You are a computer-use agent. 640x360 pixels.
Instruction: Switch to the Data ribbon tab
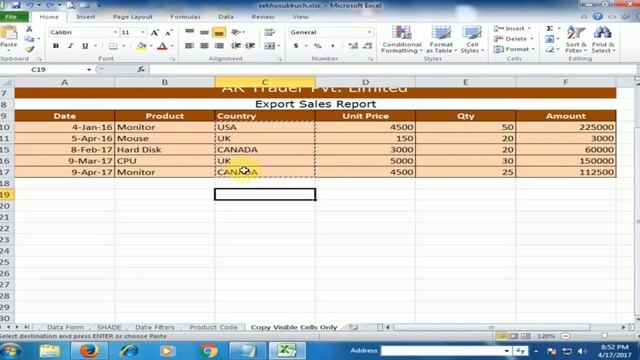pos(226,17)
